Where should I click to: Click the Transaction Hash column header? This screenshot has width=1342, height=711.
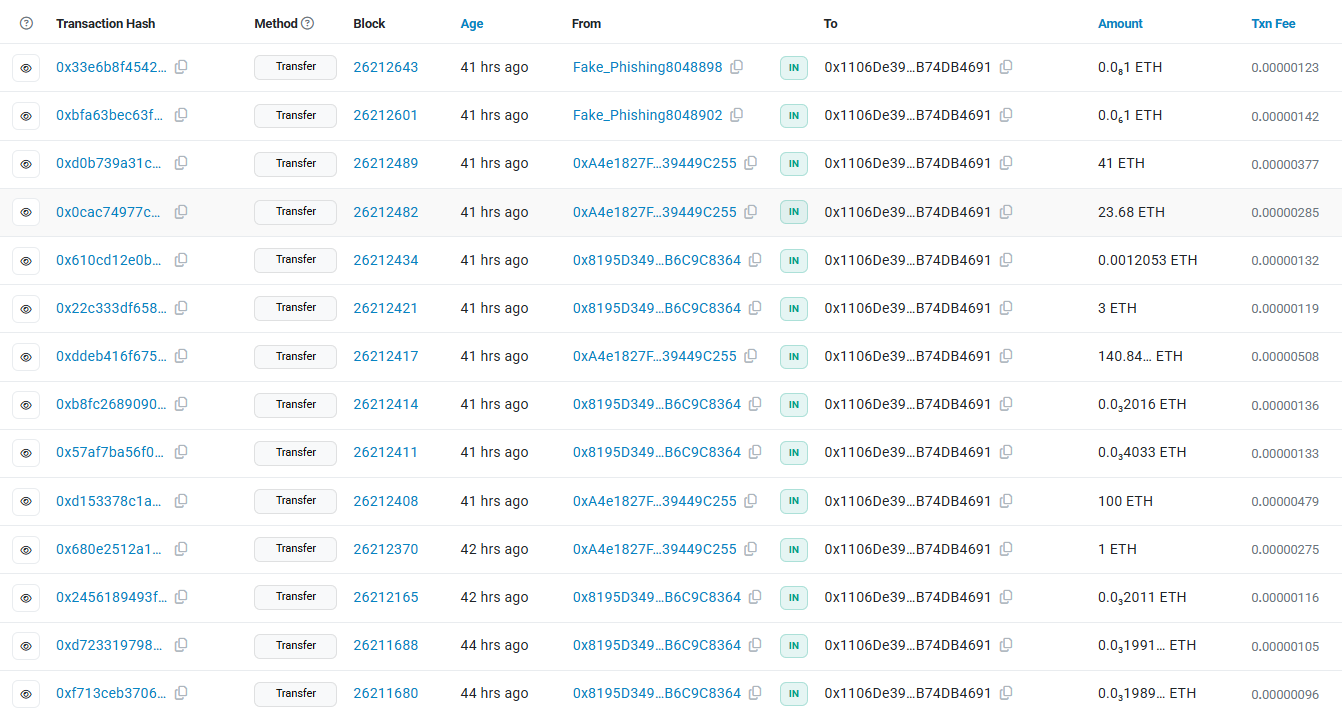tap(106, 23)
